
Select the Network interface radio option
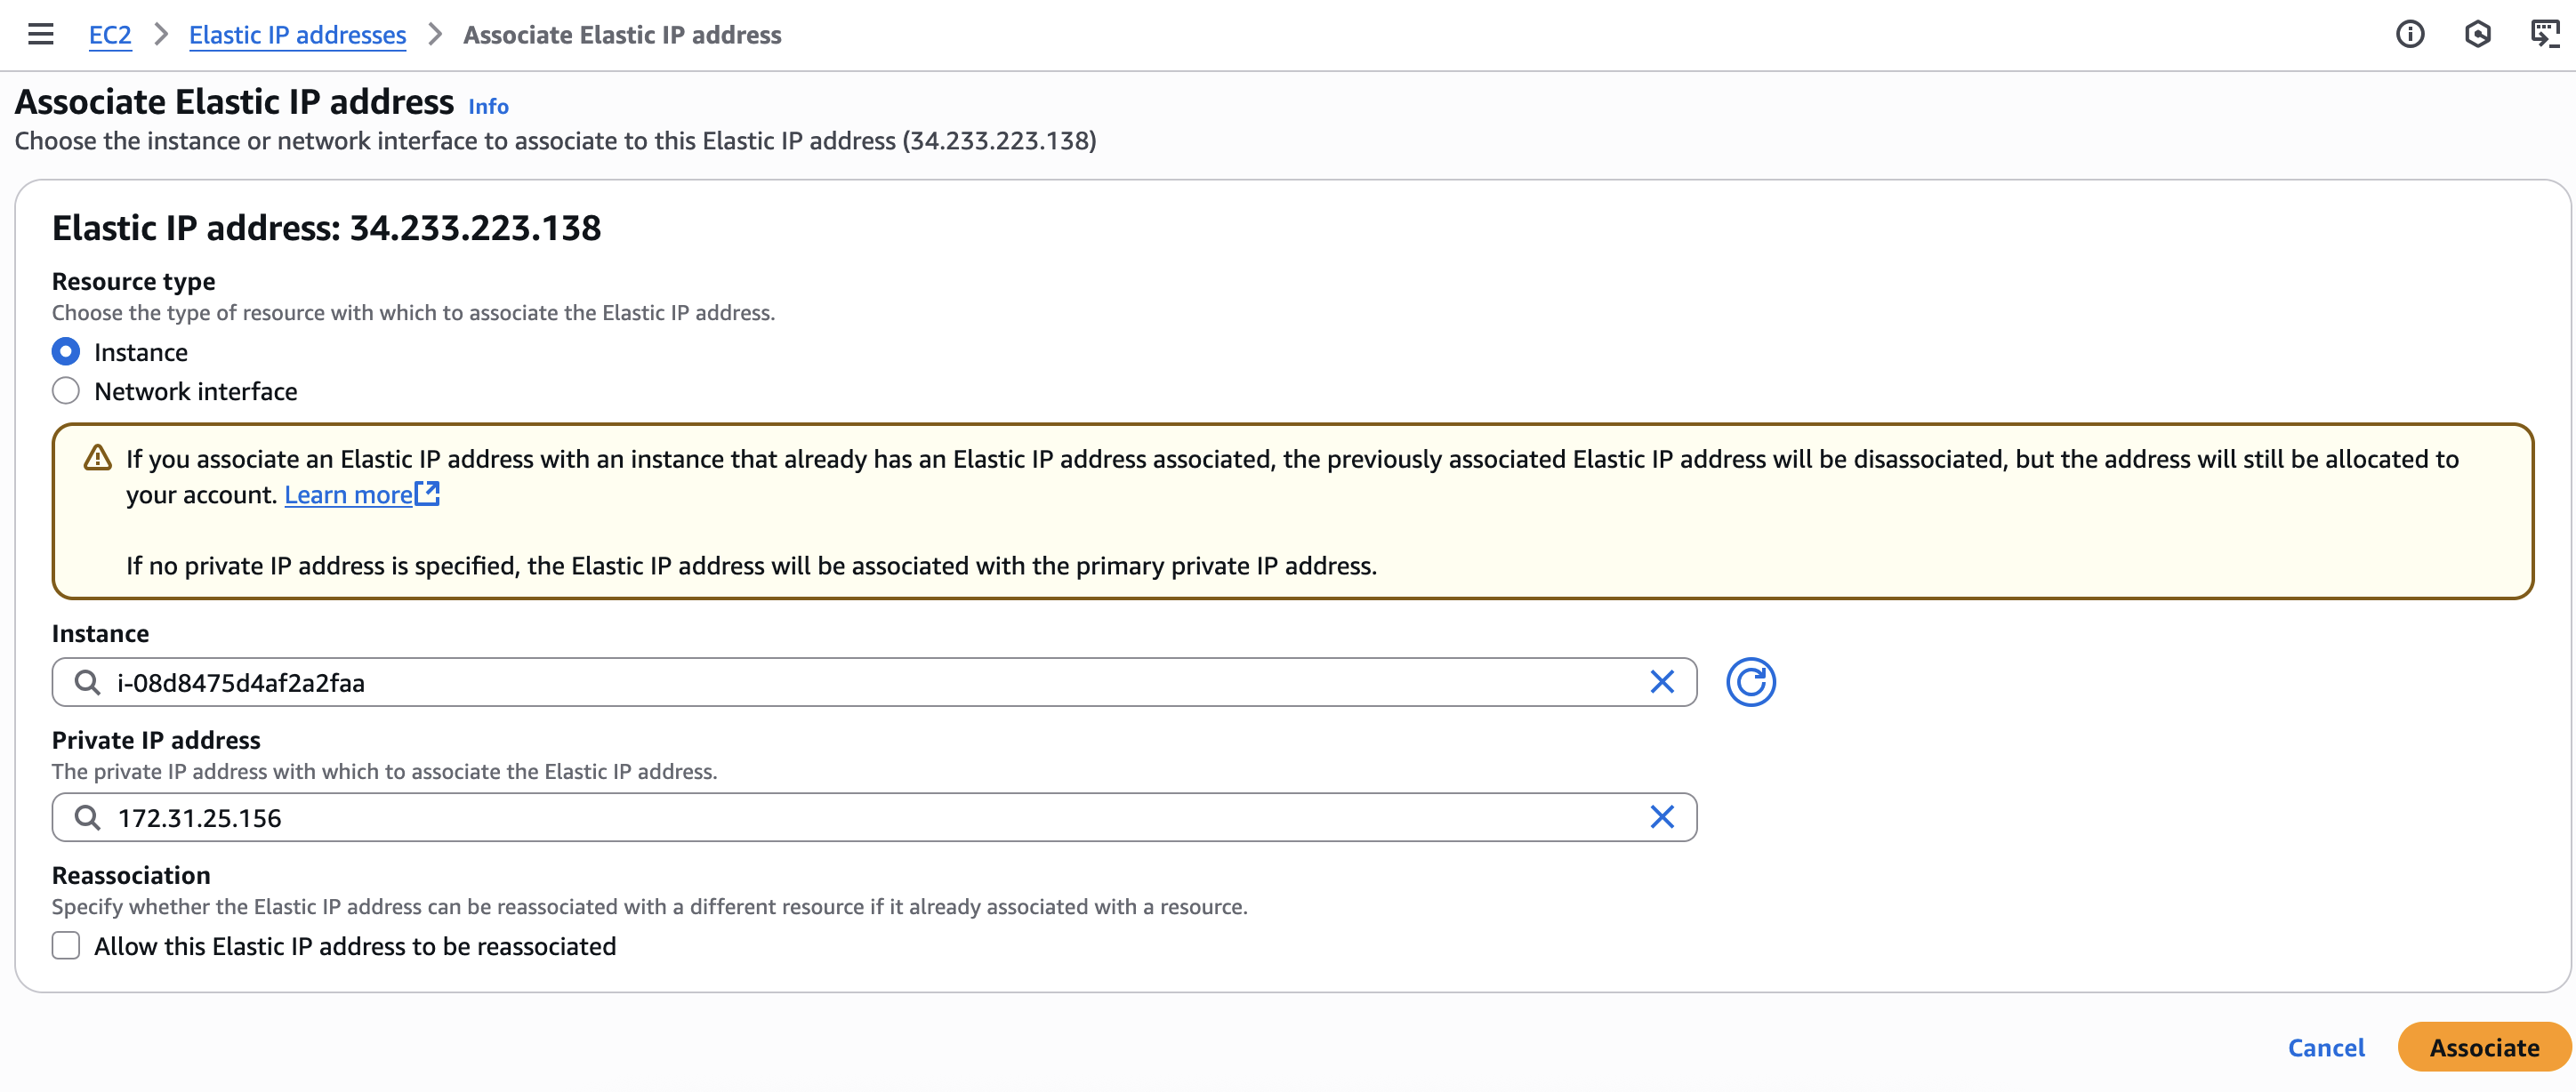point(66,391)
